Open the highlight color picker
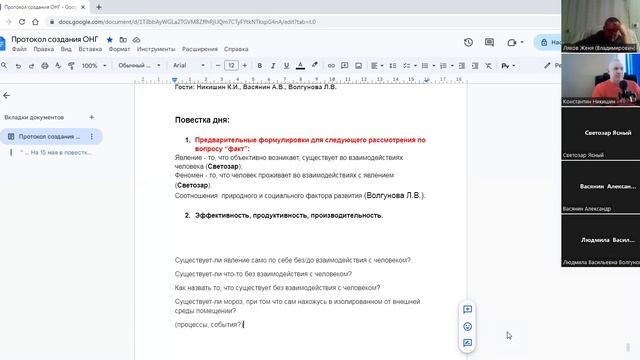This screenshot has height=360, width=640. pos(314,66)
